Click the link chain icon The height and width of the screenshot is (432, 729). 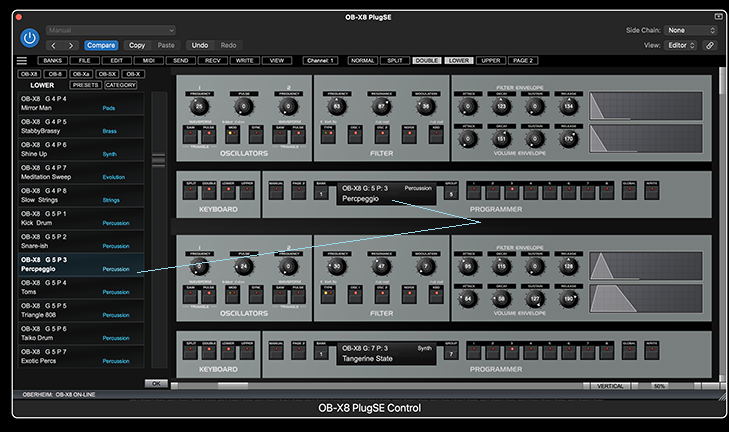709,45
